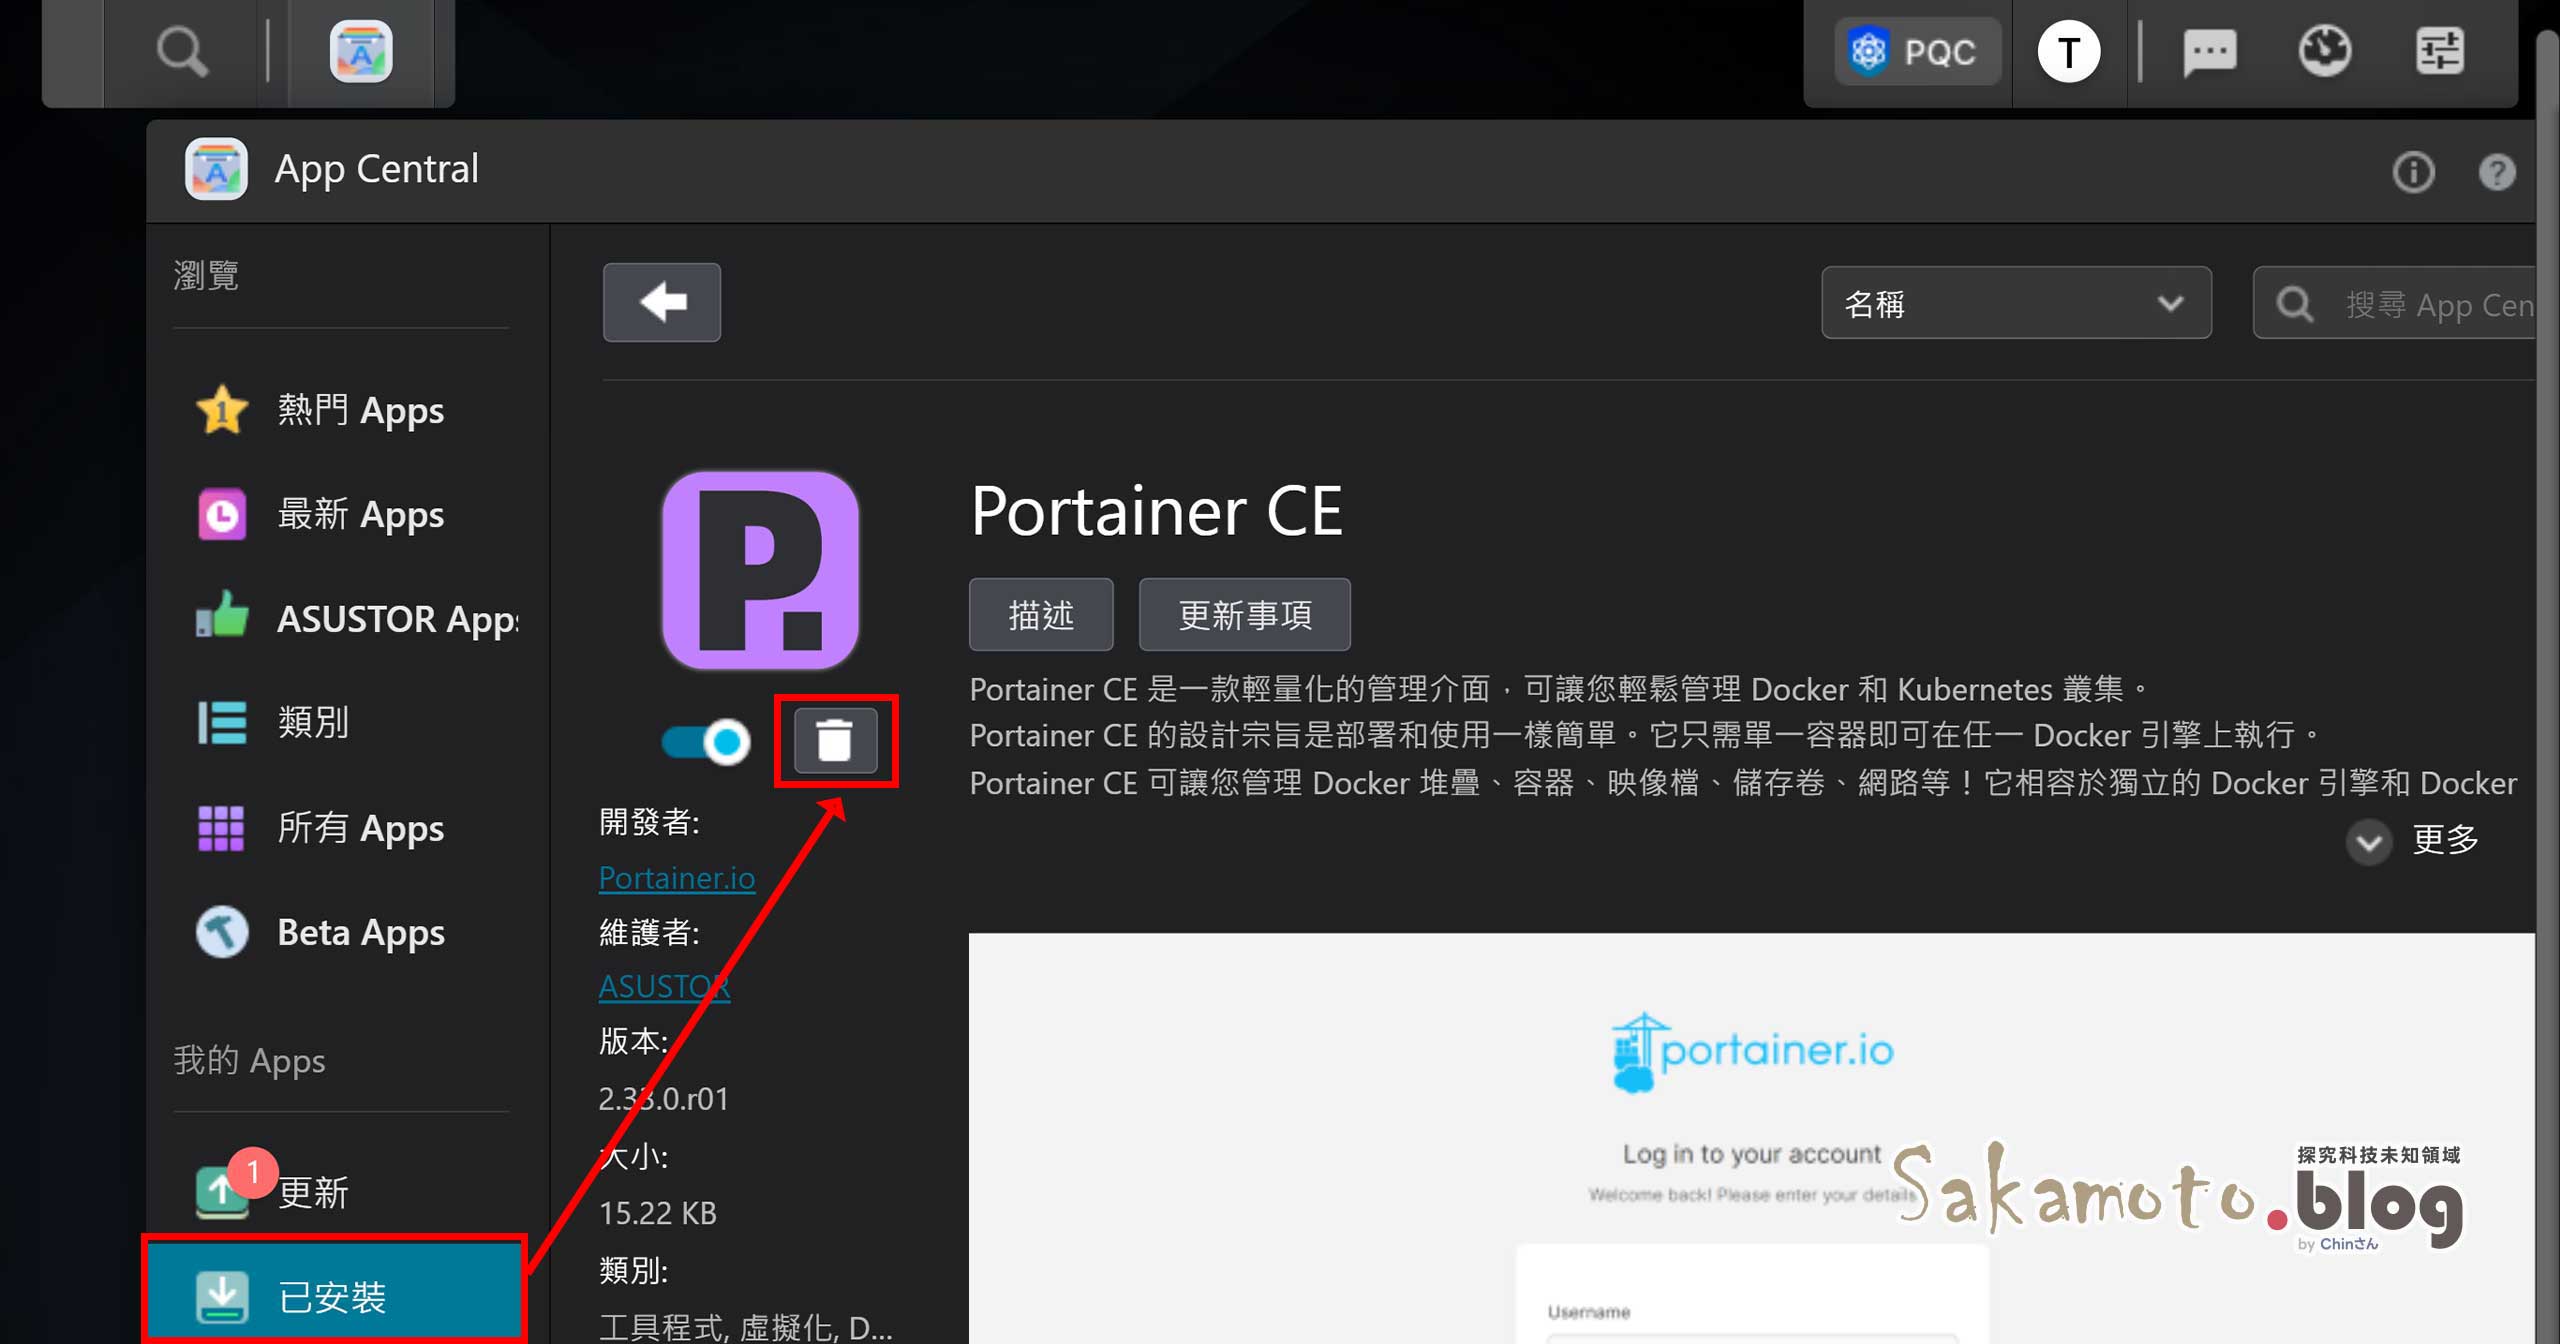Image resolution: width=2560 pixels, height=1344 pixels.
Task: Open system preferences icon at top right
Action: tap(2440, 51)
